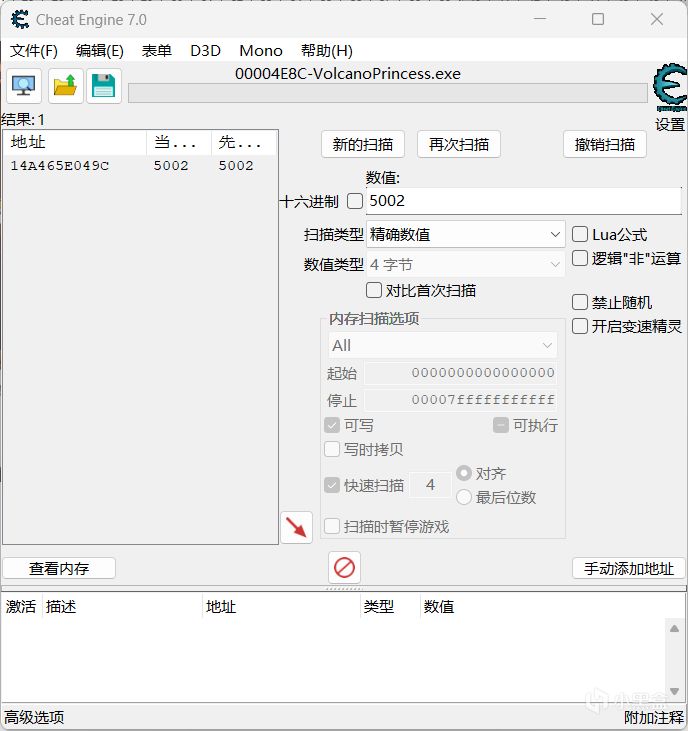Toggle the 可写 checkbox

point(332,425)
